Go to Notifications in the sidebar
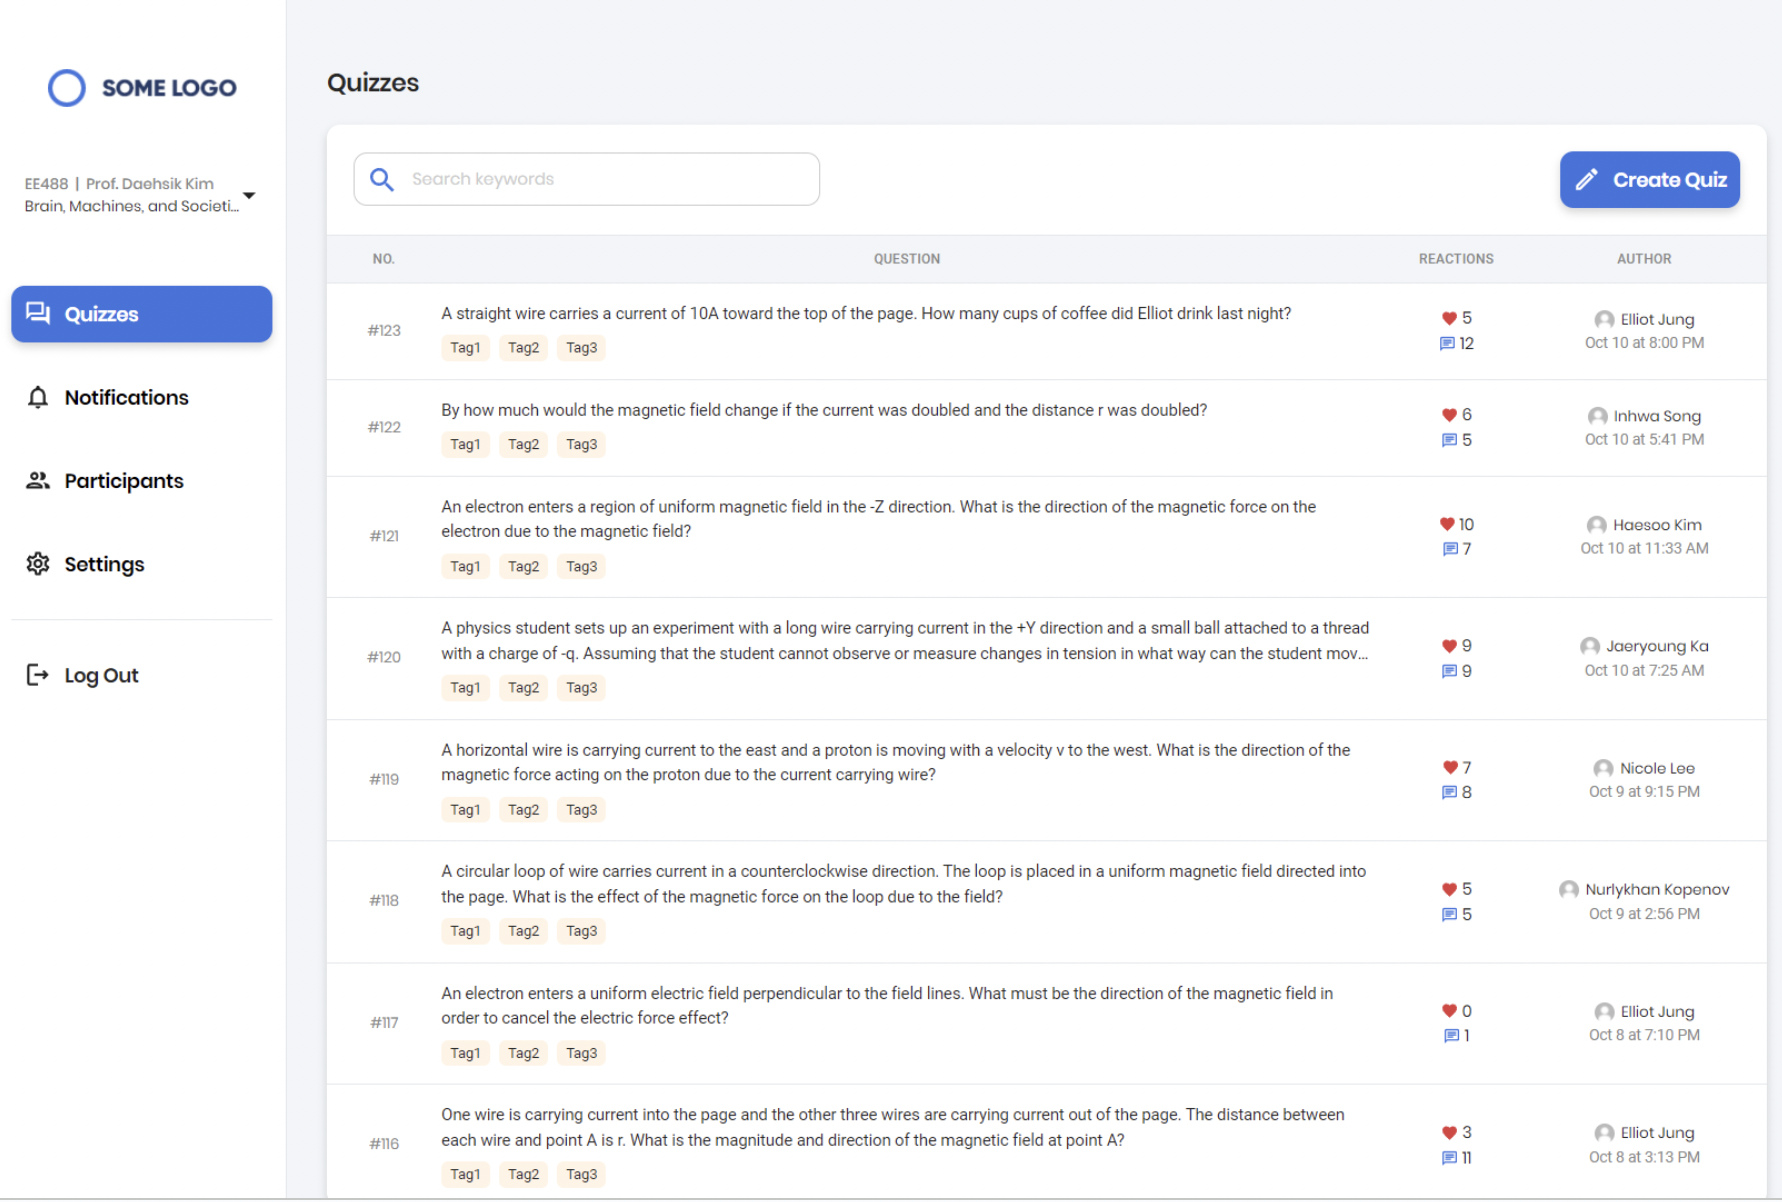Screen dimensions: 1782x1202 [126, 398]
